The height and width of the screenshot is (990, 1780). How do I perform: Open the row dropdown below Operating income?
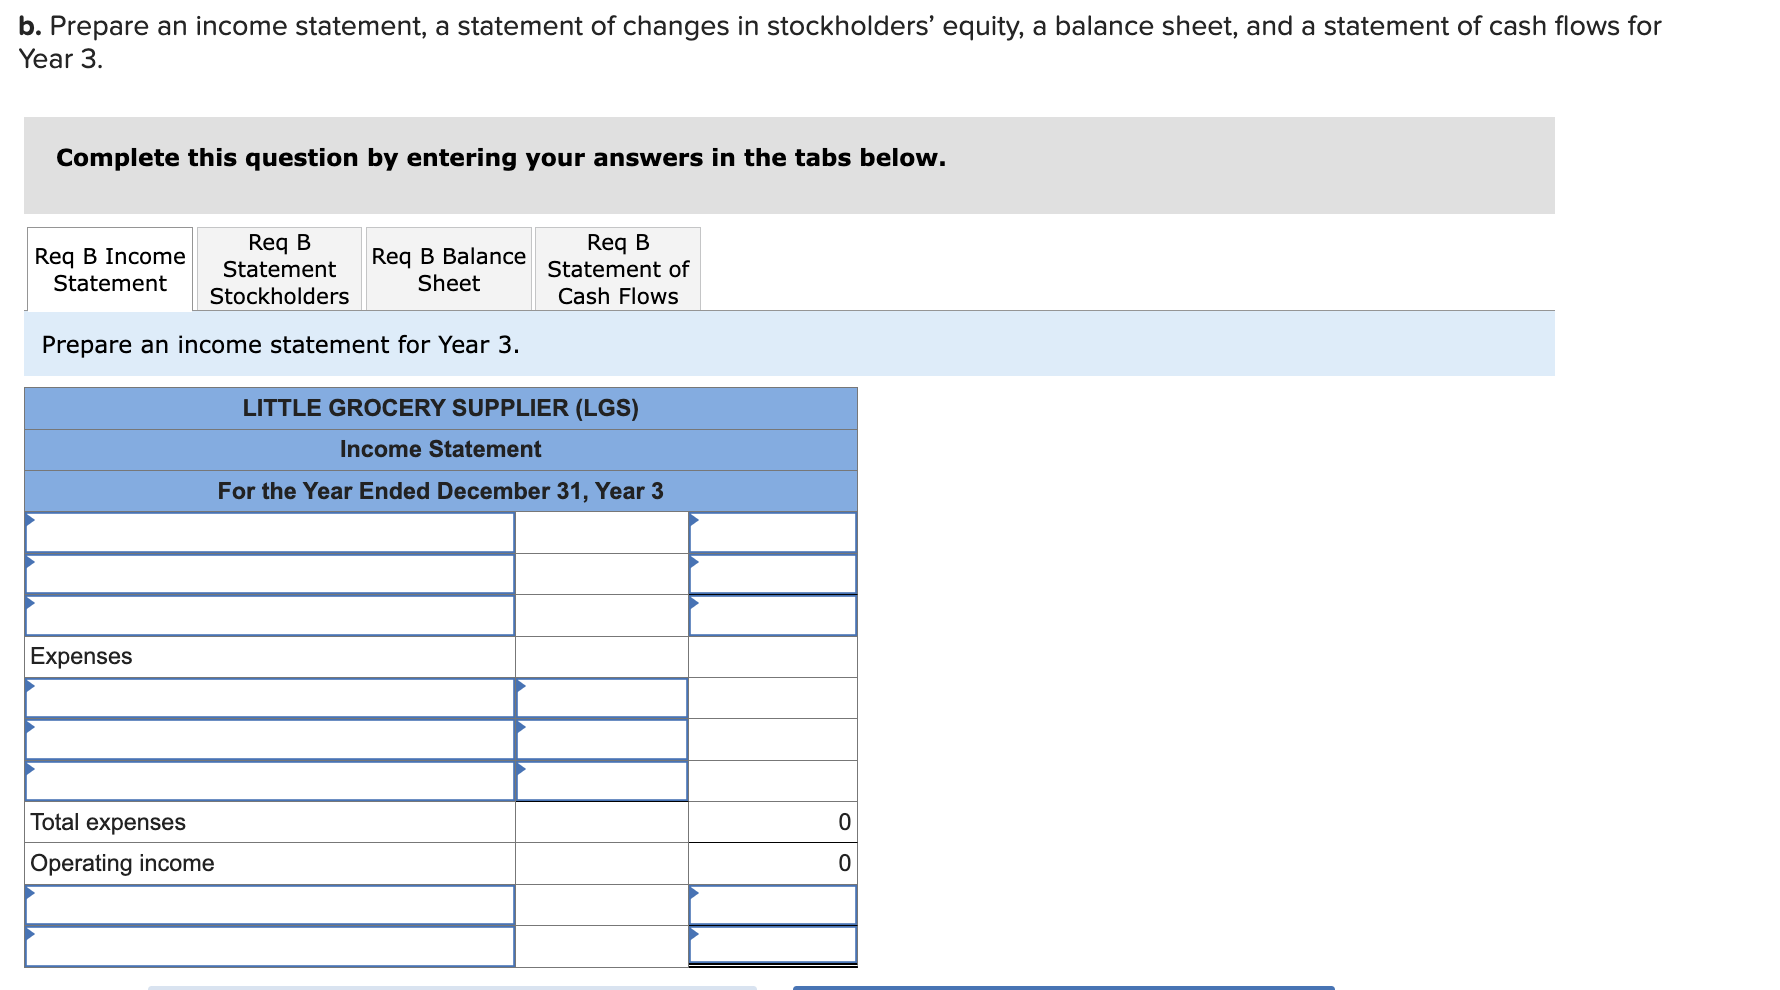(x=270, y=903)
